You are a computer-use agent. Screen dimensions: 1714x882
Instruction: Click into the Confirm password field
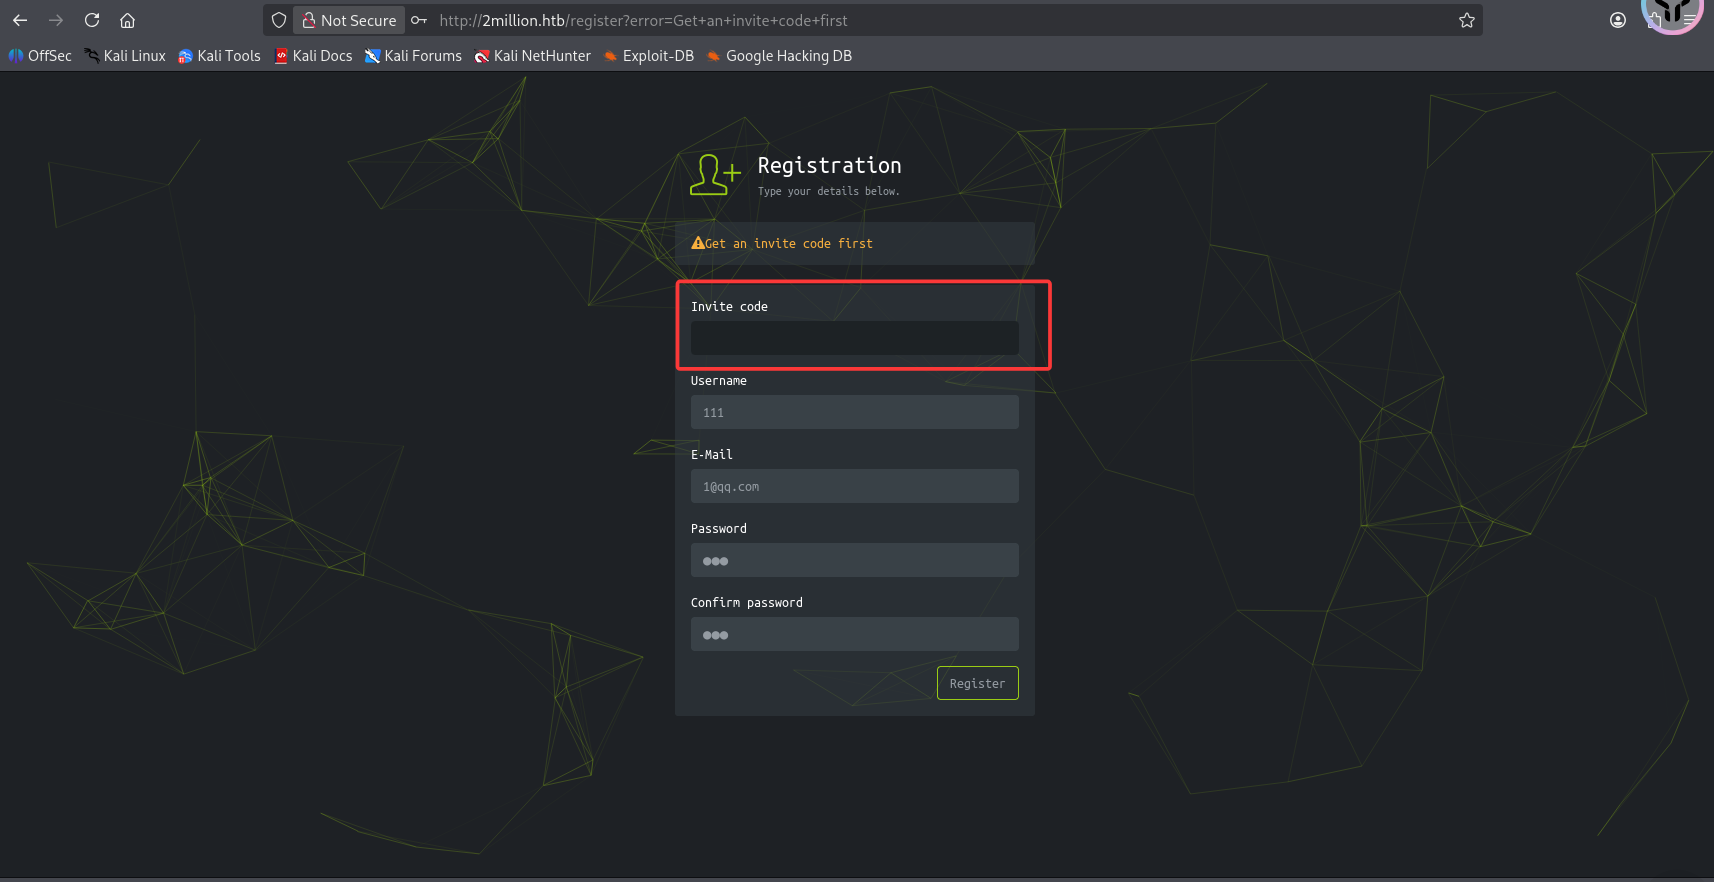pos(854,634)
